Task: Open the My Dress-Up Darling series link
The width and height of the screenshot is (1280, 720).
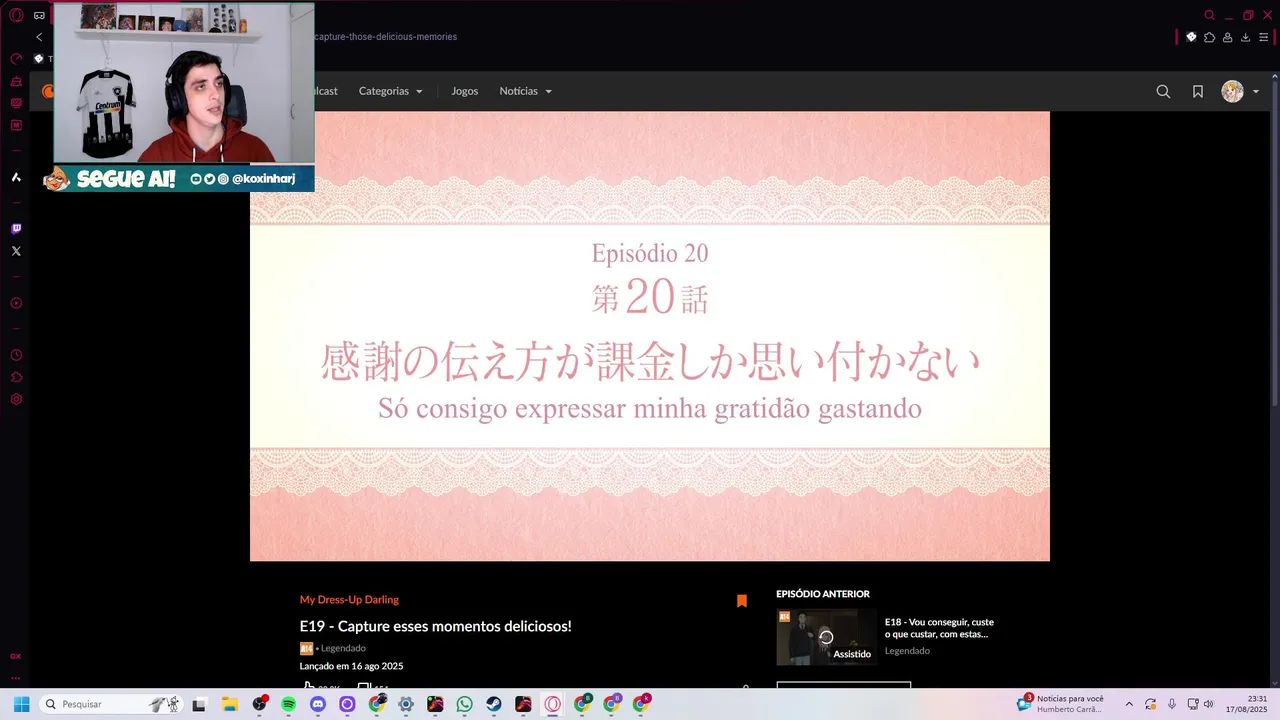Action: pyautogui.click(x=349, y=600)
